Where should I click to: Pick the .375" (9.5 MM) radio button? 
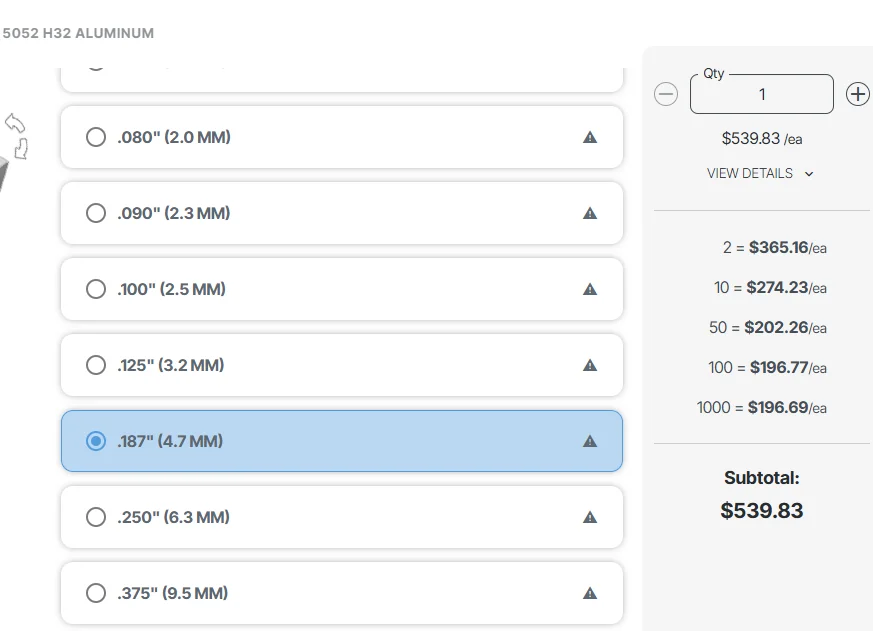point(96,593)
